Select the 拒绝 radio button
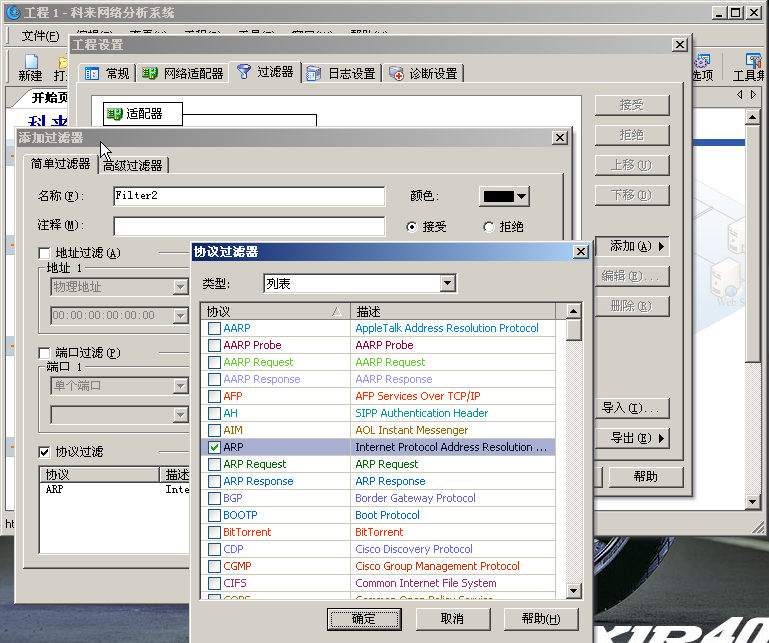 point(489,227)
